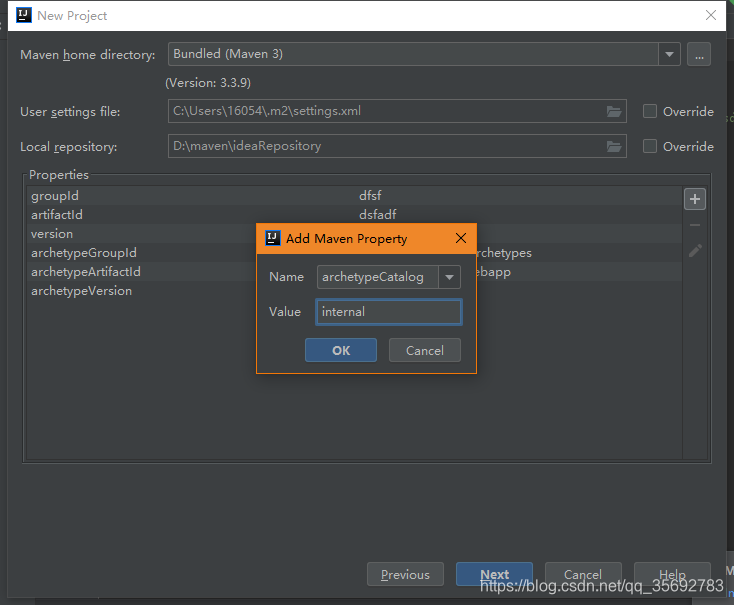The width and height of the screenshot is (734, 605).
Task: Click IntelliJ icon in New Project title
Action: pyautogui.click(x=23, y=15)
